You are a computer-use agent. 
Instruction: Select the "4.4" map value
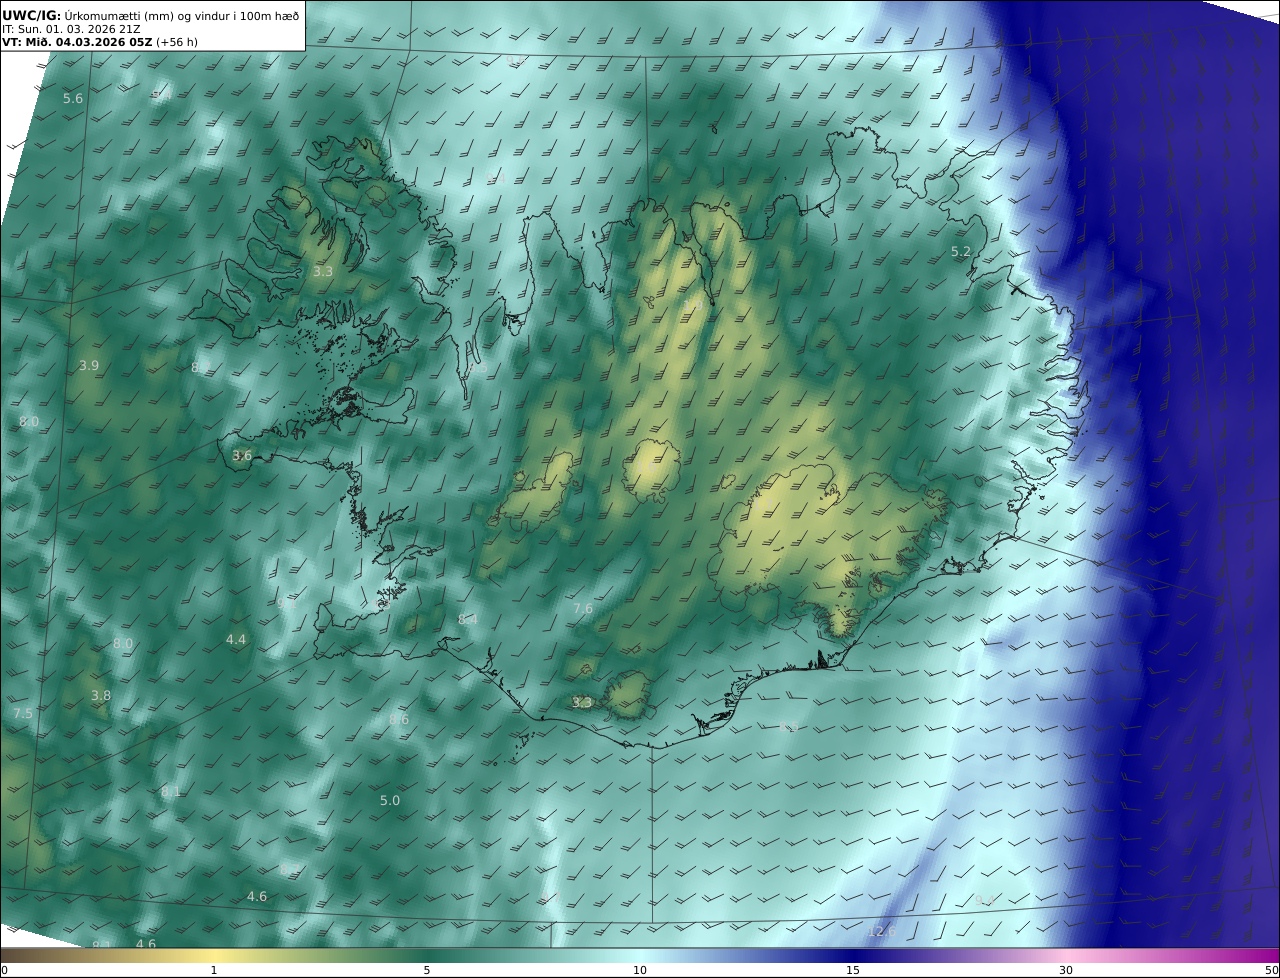click(x=236, y=639)
